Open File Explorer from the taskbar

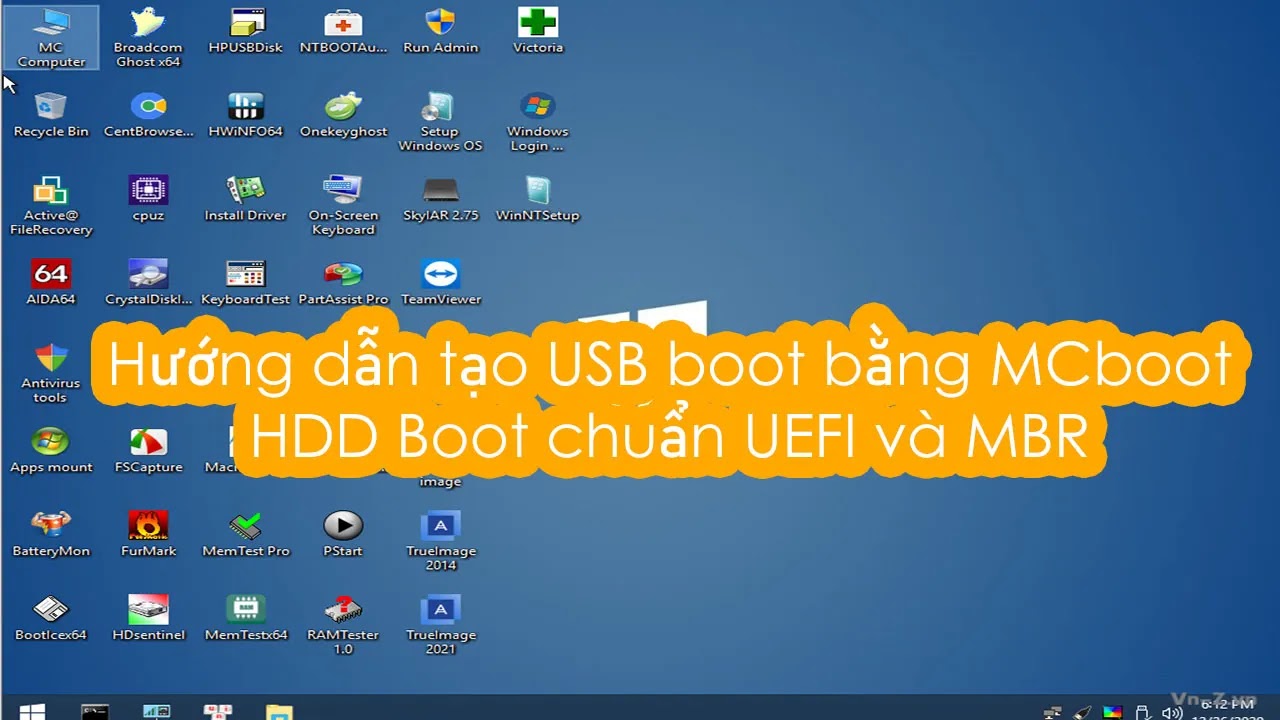279,711
